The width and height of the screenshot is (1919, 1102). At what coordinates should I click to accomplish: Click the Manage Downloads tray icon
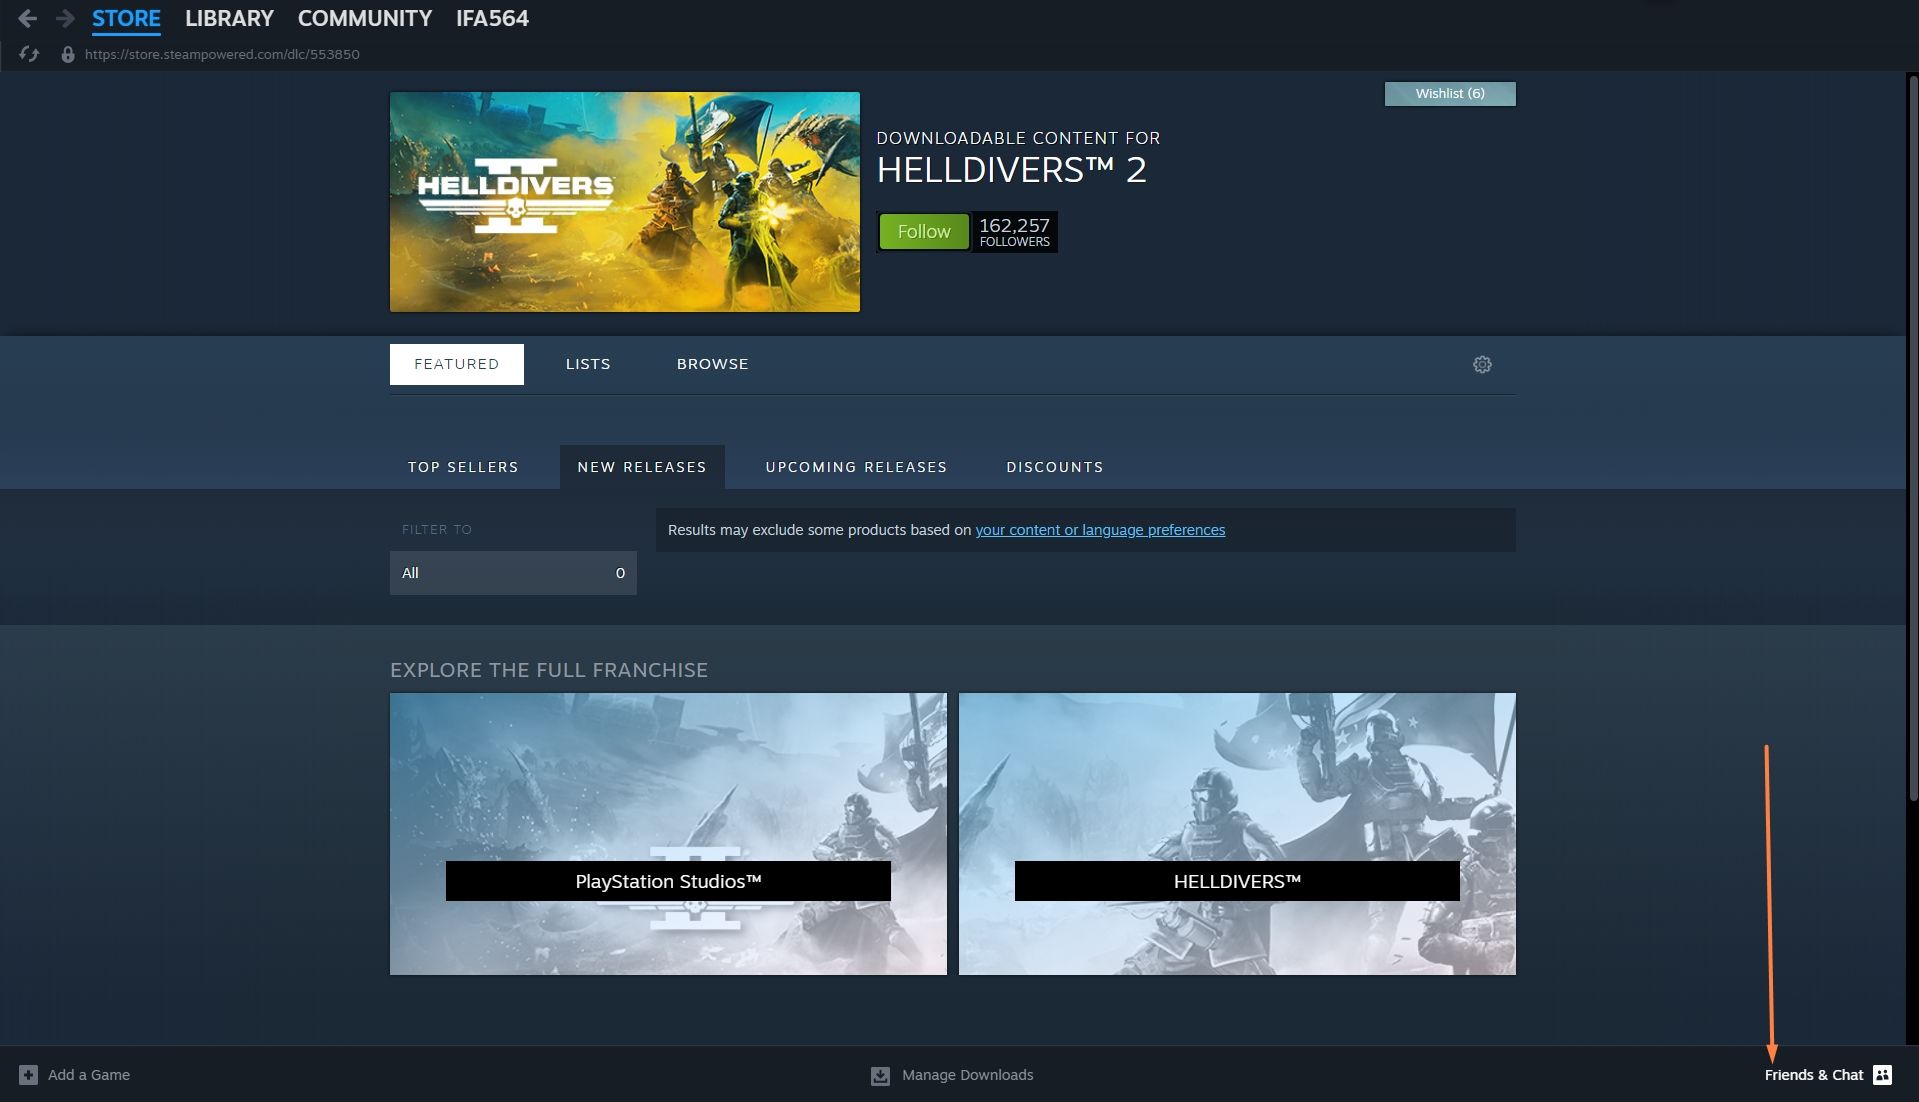point(880,1076)
